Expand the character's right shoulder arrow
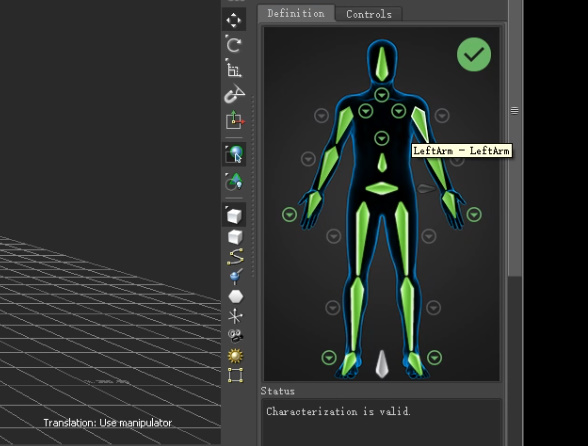Image resolution: width=588 pixels, height=446 pixels. coord(366,111)
